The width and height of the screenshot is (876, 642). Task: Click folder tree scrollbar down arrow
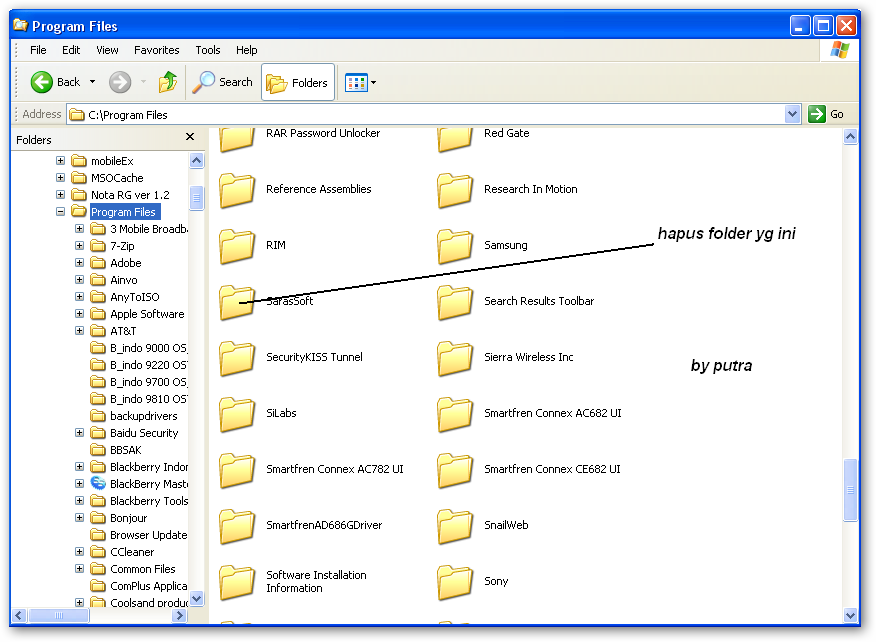click(196, 599)
